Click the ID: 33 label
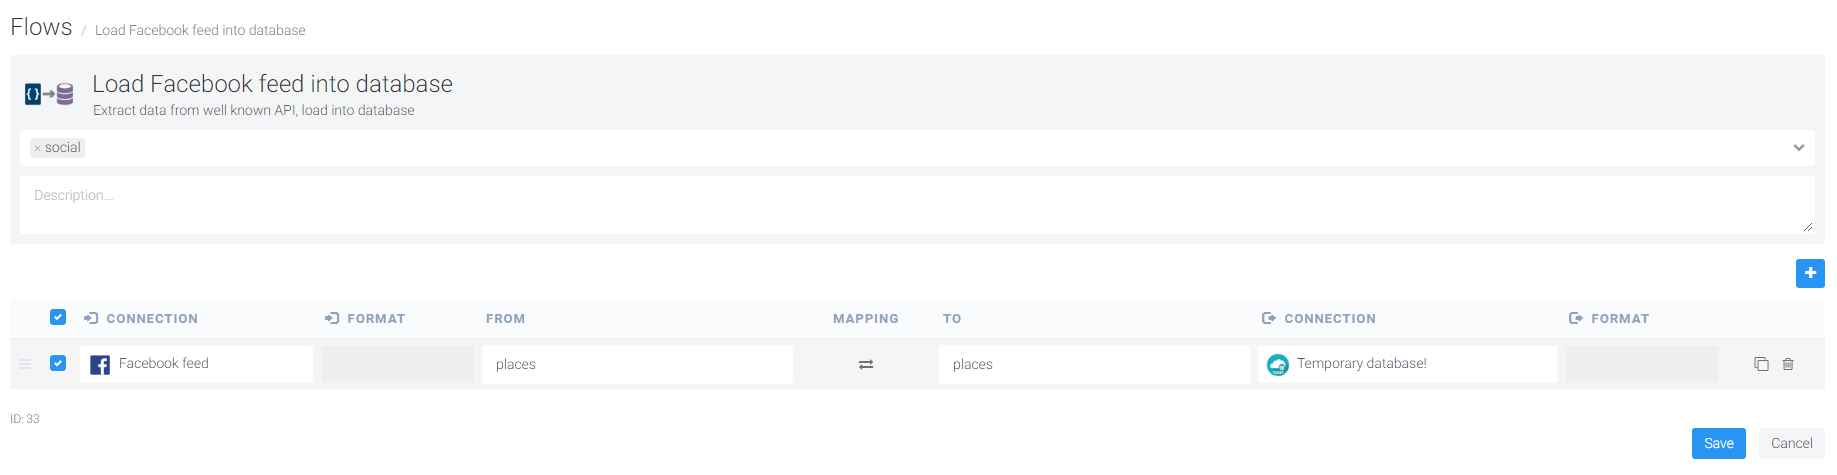 click(x=25, y=419)
